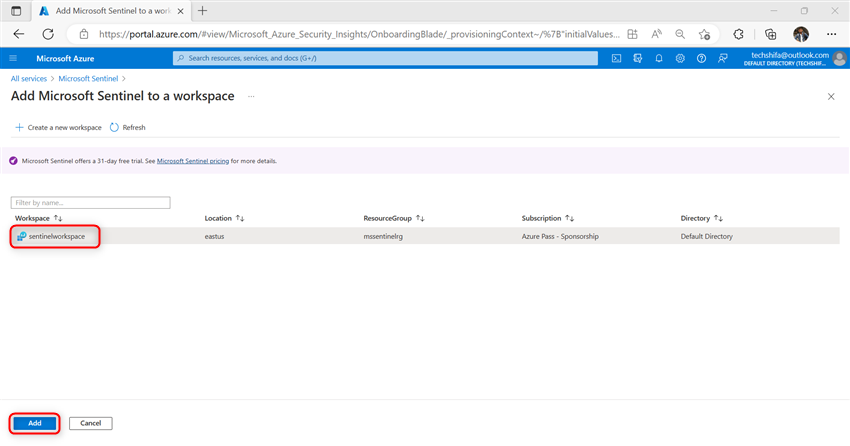The image size is (850, 446).
Task: Sort by the Workspace column
Action: click(x=38, y=218)
